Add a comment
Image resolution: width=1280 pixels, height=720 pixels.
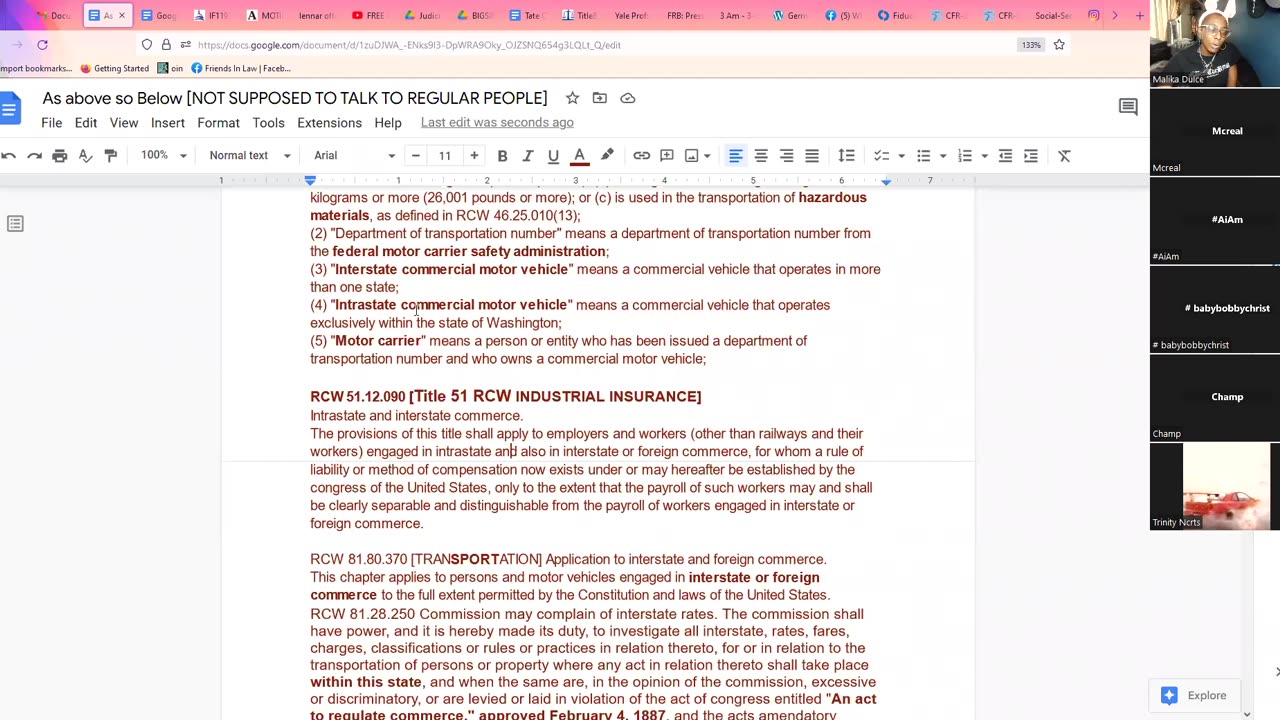[667, 155]
